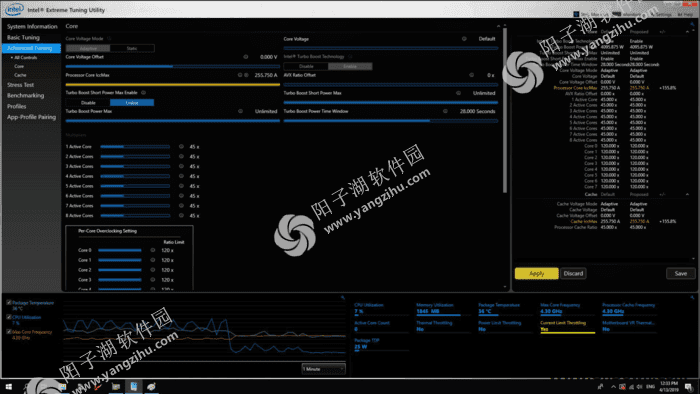
Task: Open info icon for 4 Active Cores
Action: coord(181,176)
